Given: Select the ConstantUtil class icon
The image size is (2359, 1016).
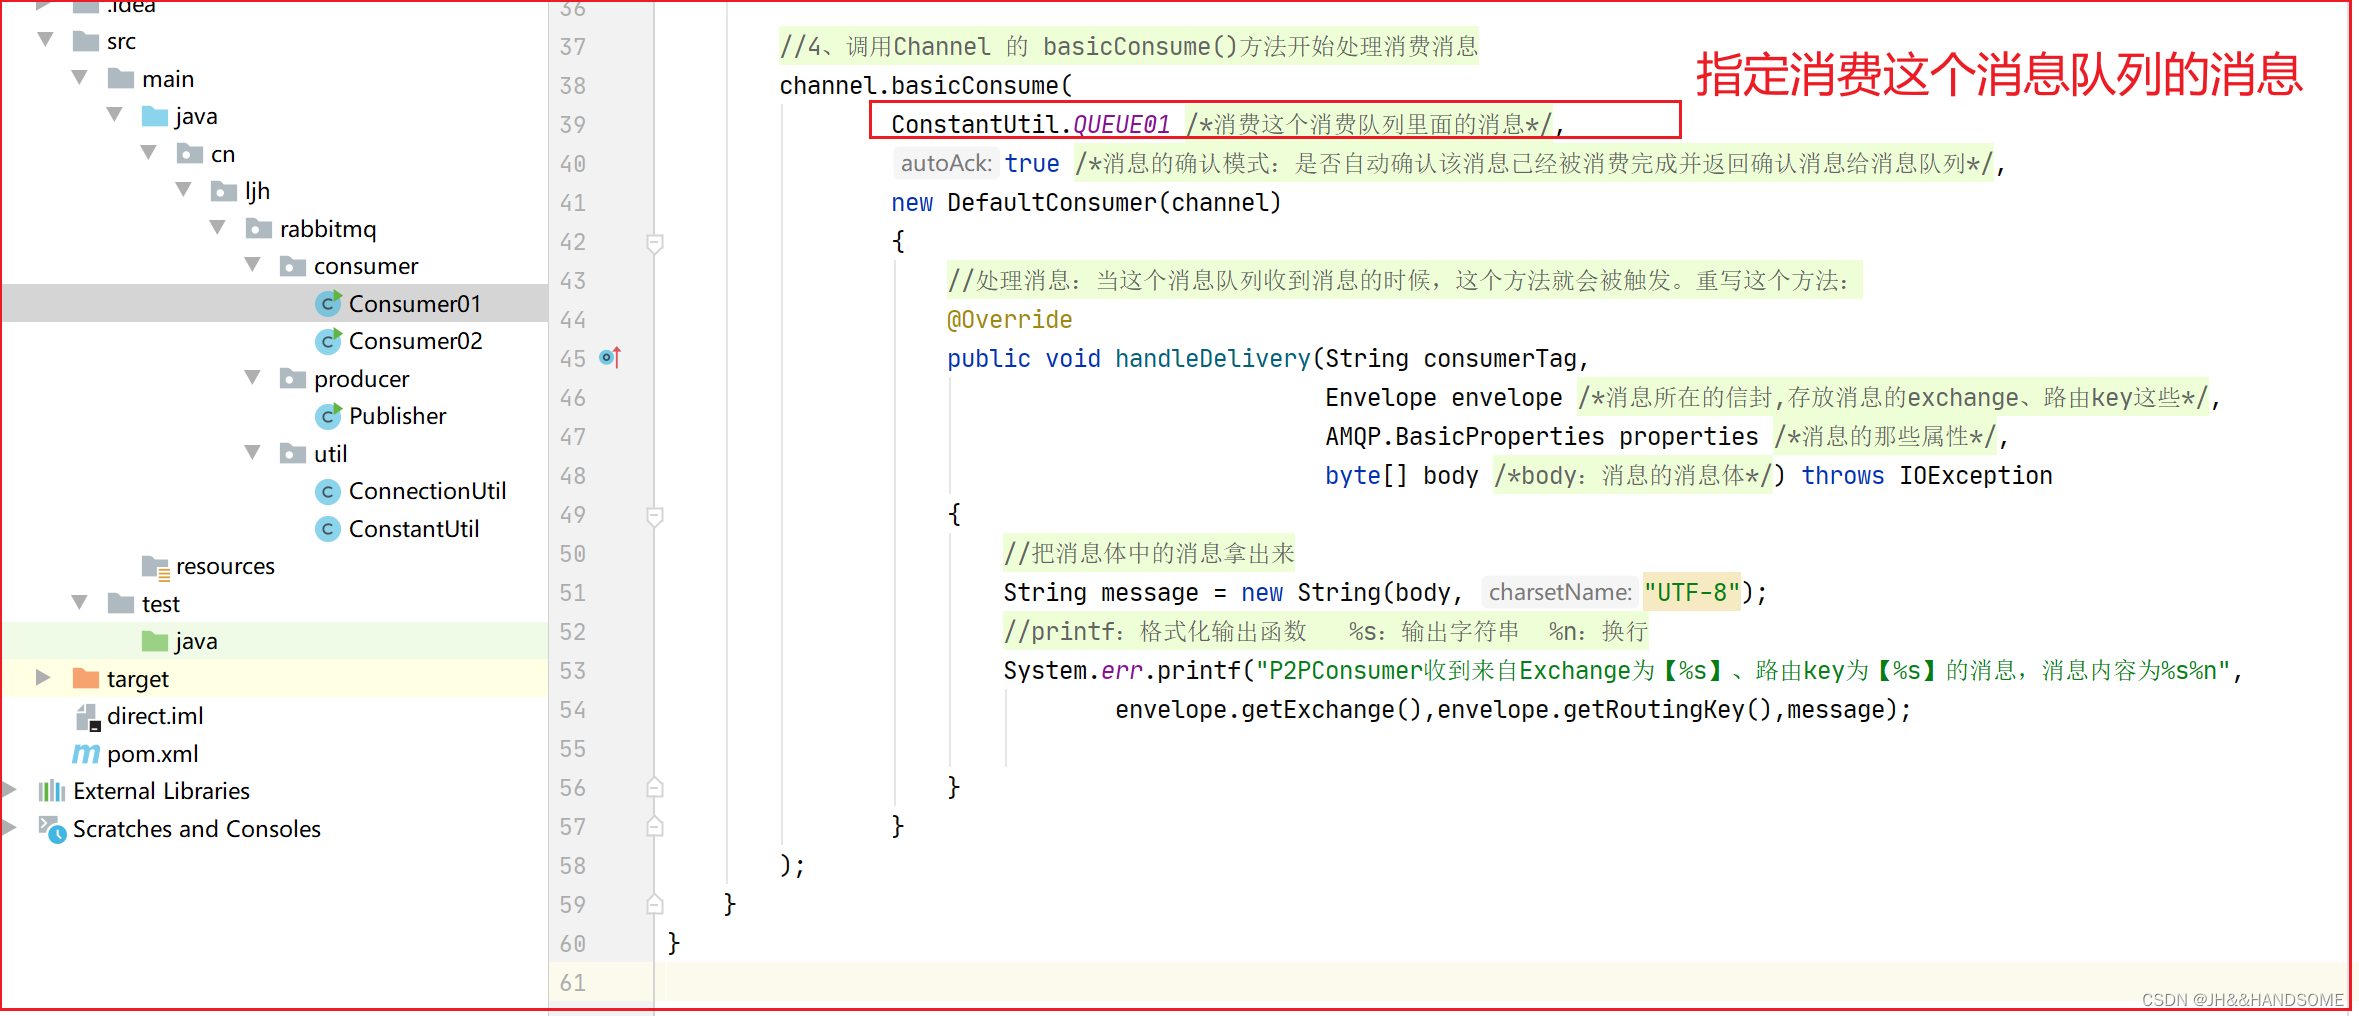Looking at the screenshot, I should point(328,529).
